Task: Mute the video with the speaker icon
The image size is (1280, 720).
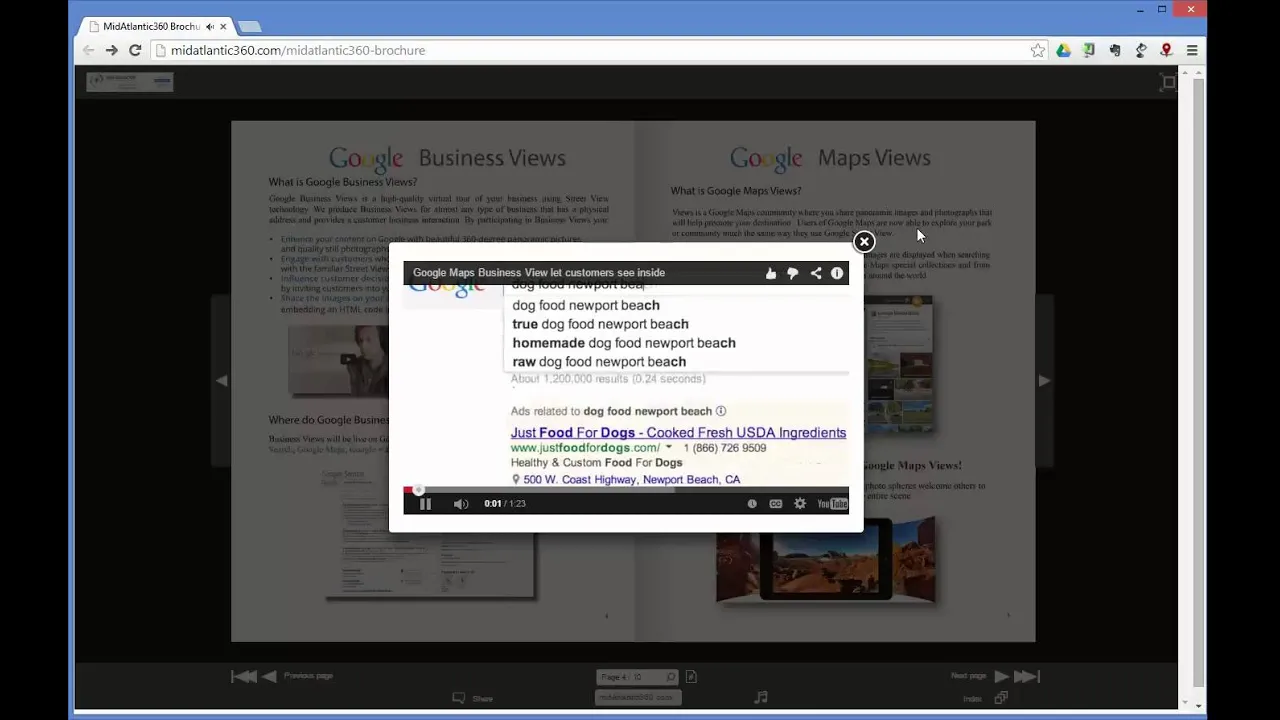Action: tap(460, 504)
